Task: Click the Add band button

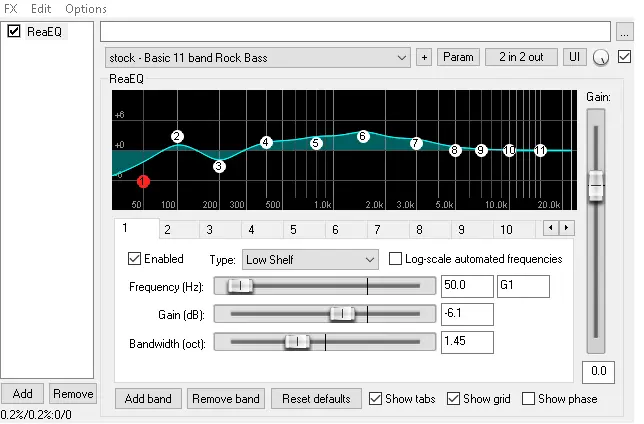Action: tap(148, 399)
